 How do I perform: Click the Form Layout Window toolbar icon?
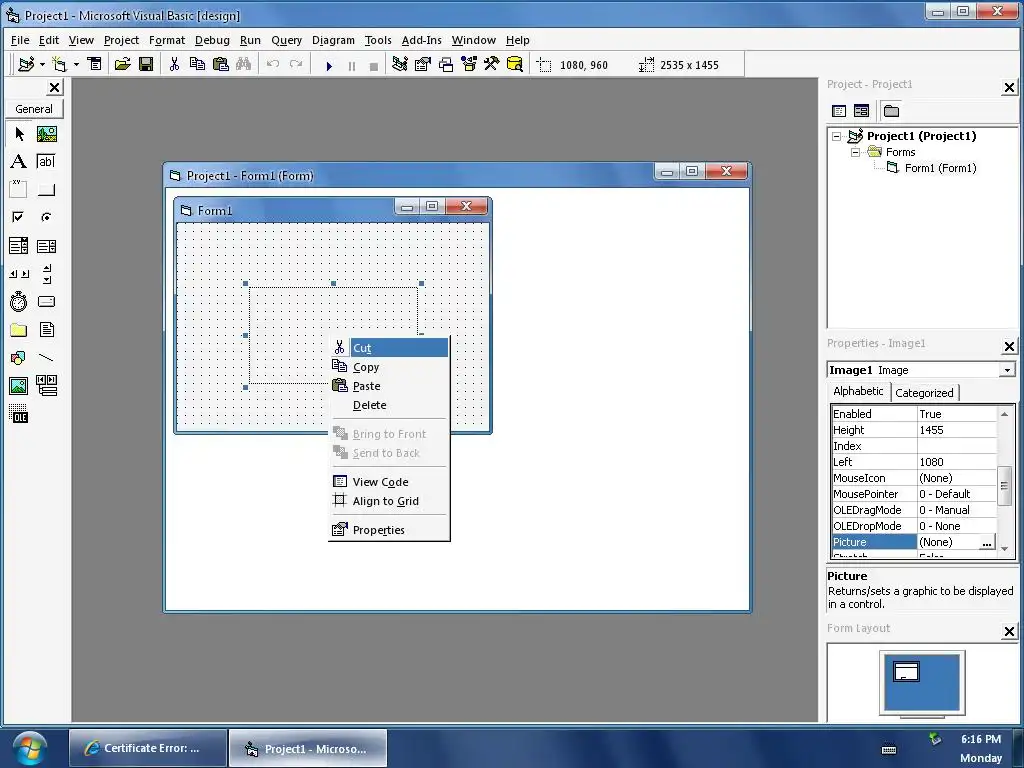pyautogui.click(x=446, y=64)
